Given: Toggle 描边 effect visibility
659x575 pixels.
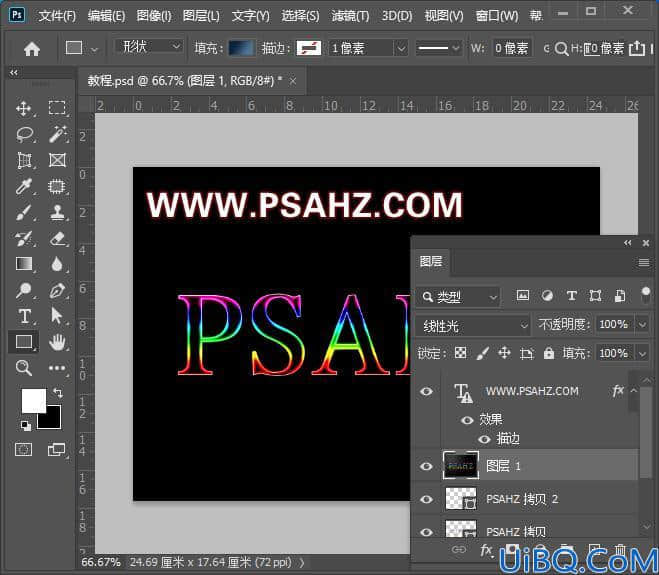Looking at the screenshot, I should pyautogui.click(x=484, y=439).
